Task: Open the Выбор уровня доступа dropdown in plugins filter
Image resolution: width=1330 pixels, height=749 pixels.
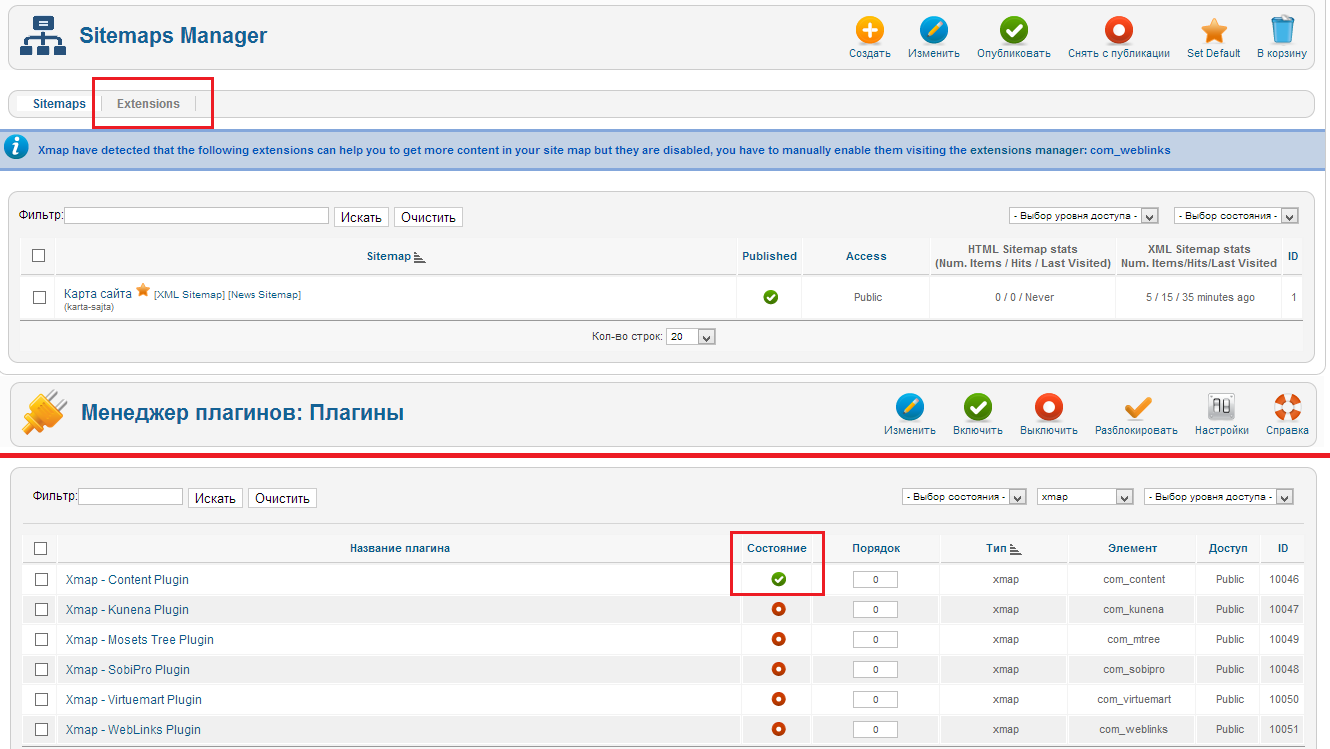Action: (1219, 497)
